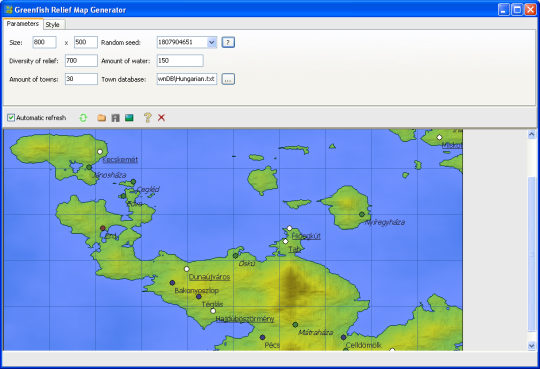Click the green refresh arrows icon
This screenshot has width=540, height=369.
pos(83,118)
